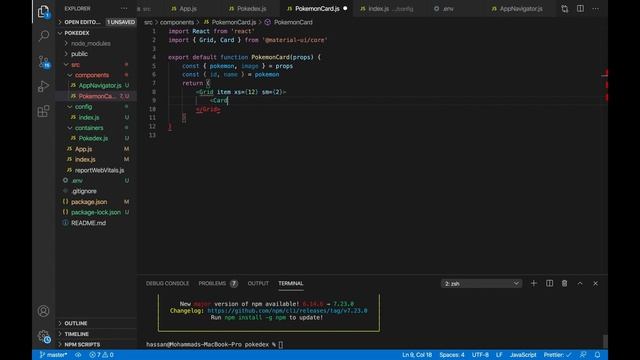Click Ln 9, Col 18 cursor position

pyautogui.click(x=417, y=355)
